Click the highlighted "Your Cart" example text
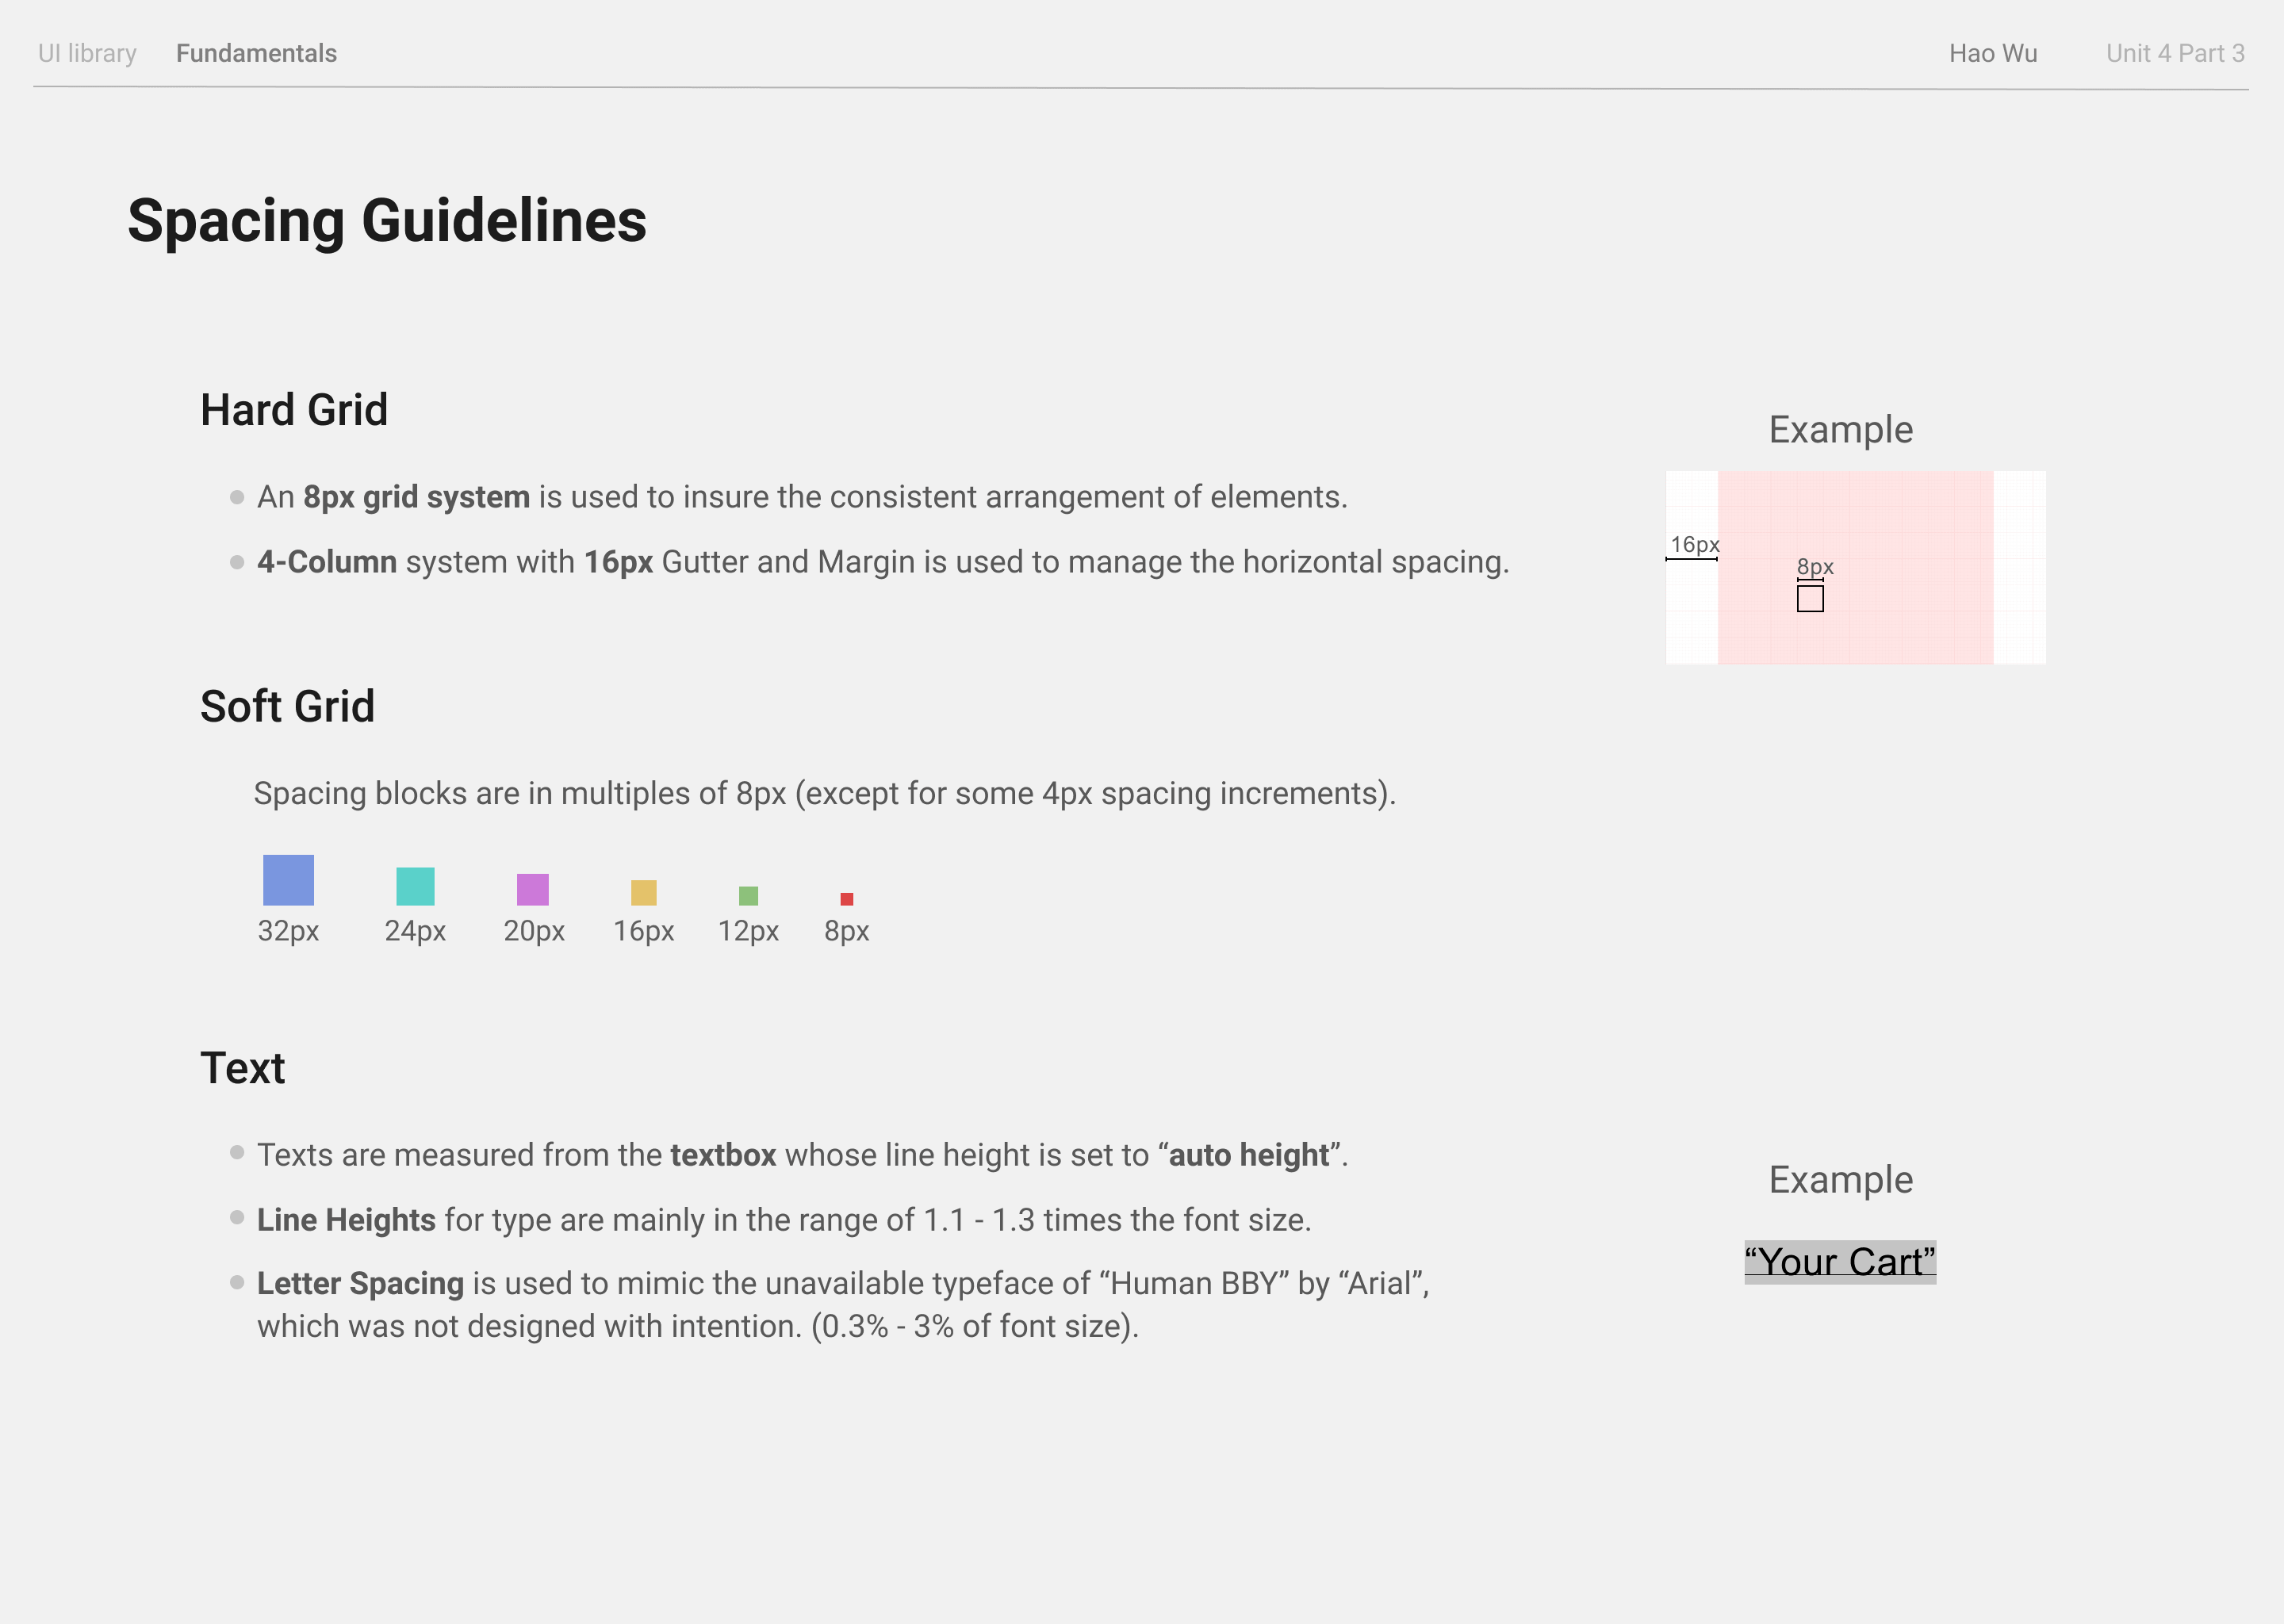This screenshot has width=2284, height=1624. (1839, 1262)
